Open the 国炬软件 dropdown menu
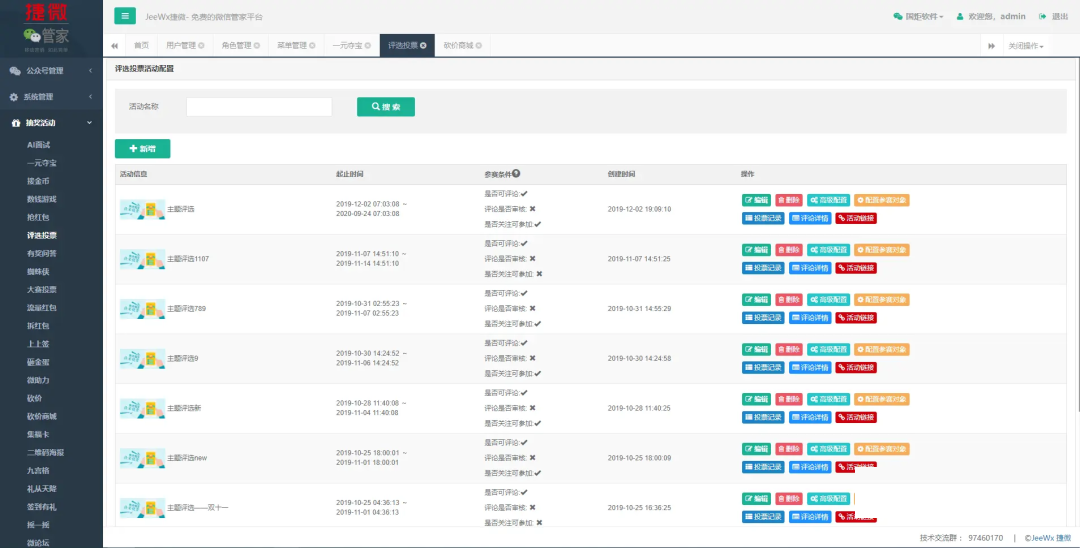This screenshot has width=1080, height=548. (918, 17)
